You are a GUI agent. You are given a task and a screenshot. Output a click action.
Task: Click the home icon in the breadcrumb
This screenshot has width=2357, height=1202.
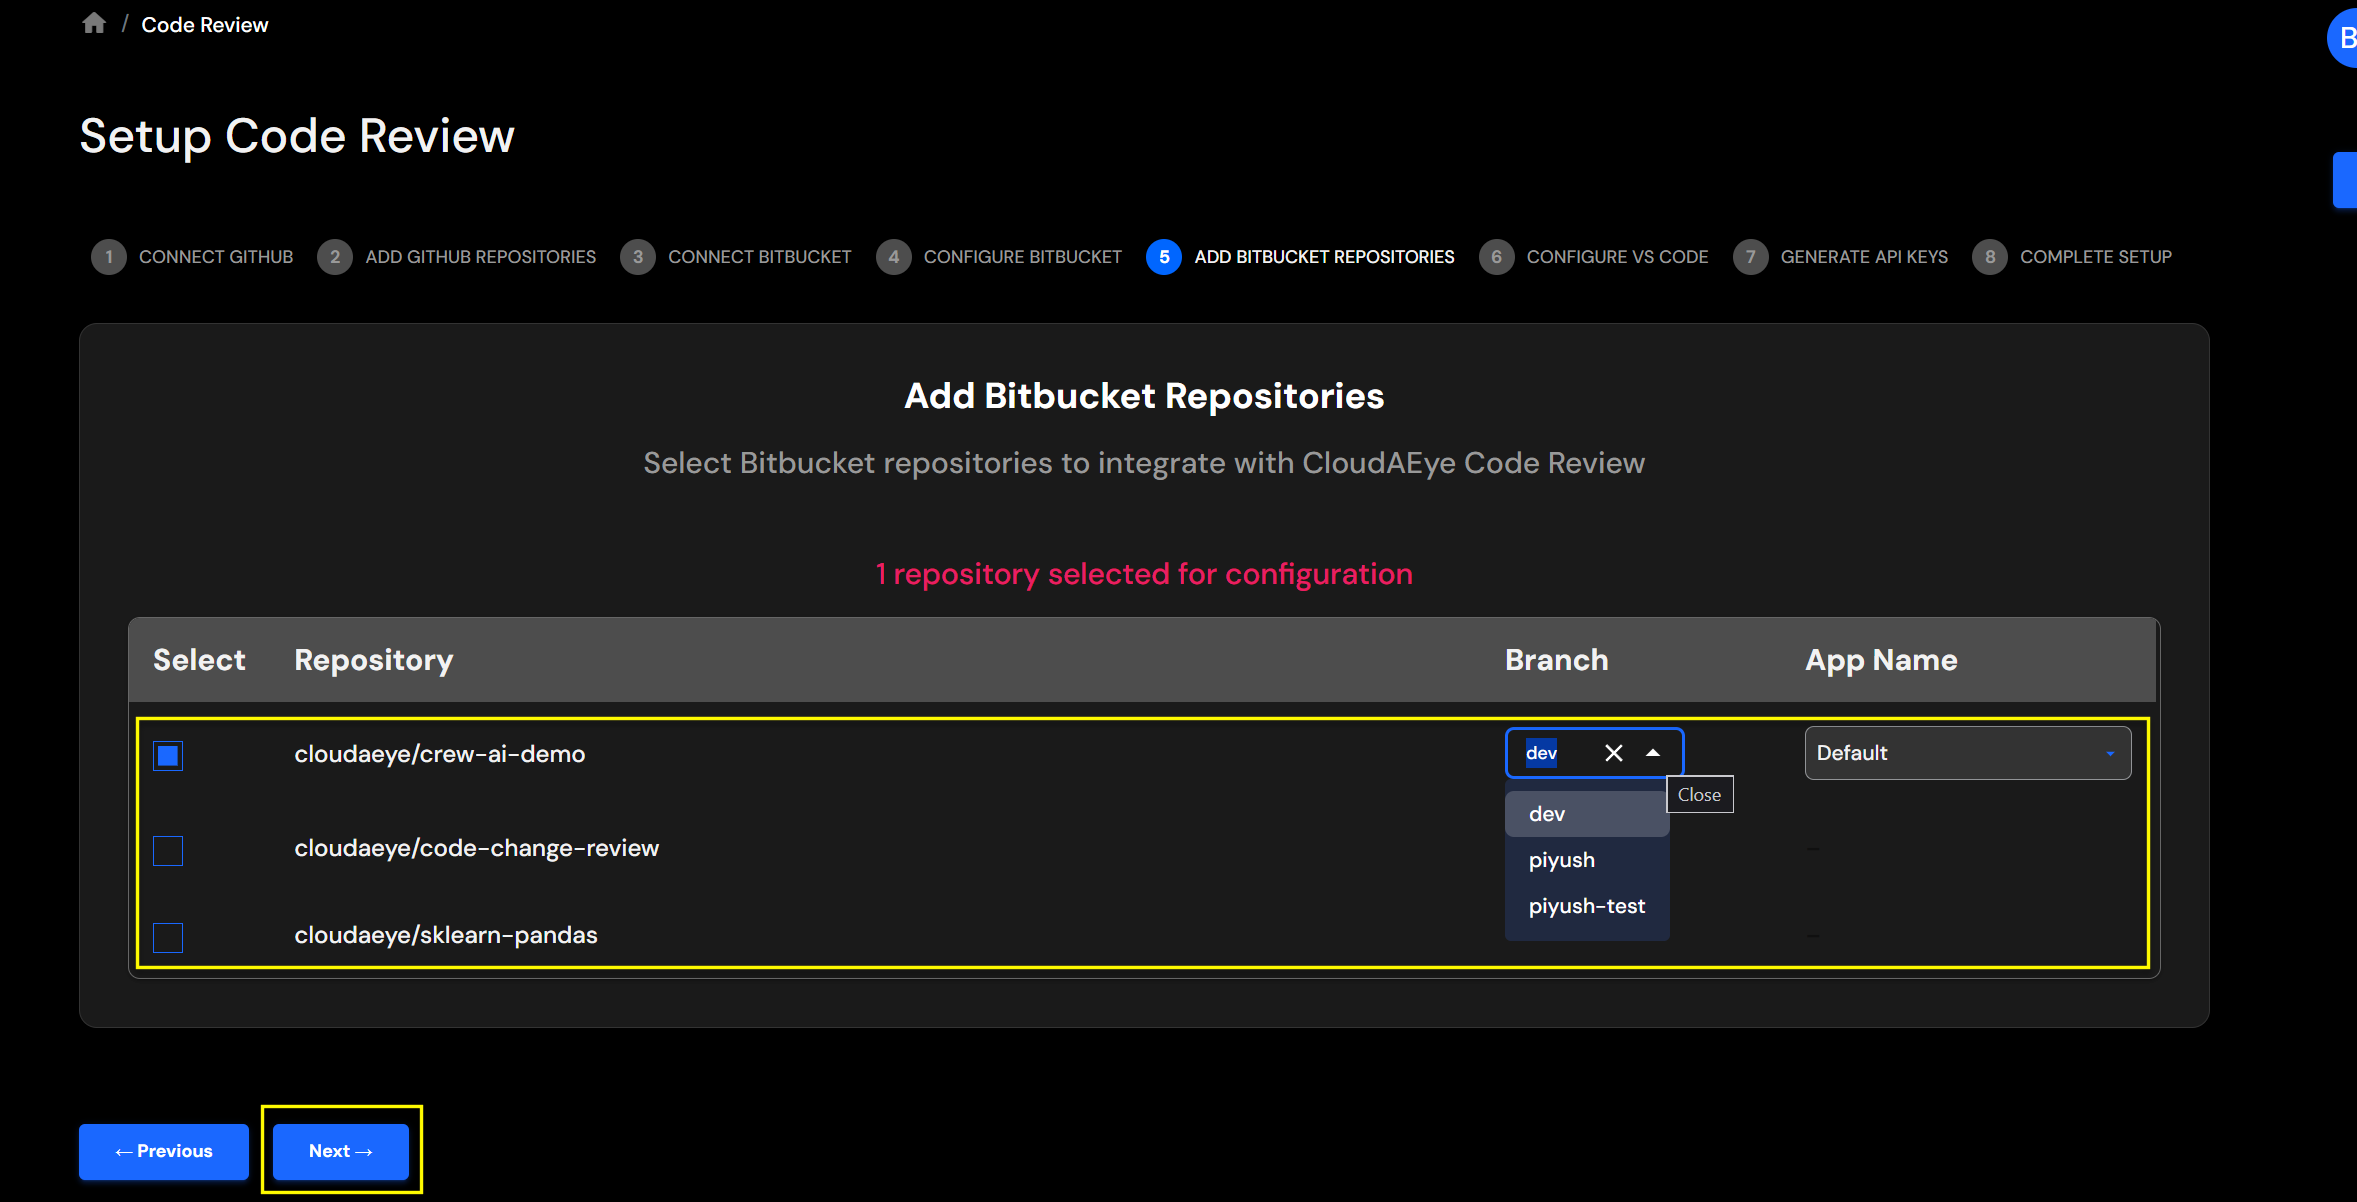pyautogui.click(x=93, y=22)
